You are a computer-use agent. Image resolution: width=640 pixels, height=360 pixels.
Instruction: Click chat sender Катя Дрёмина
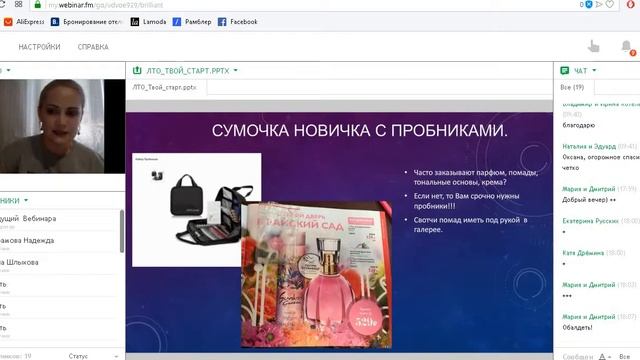[583, 253]
